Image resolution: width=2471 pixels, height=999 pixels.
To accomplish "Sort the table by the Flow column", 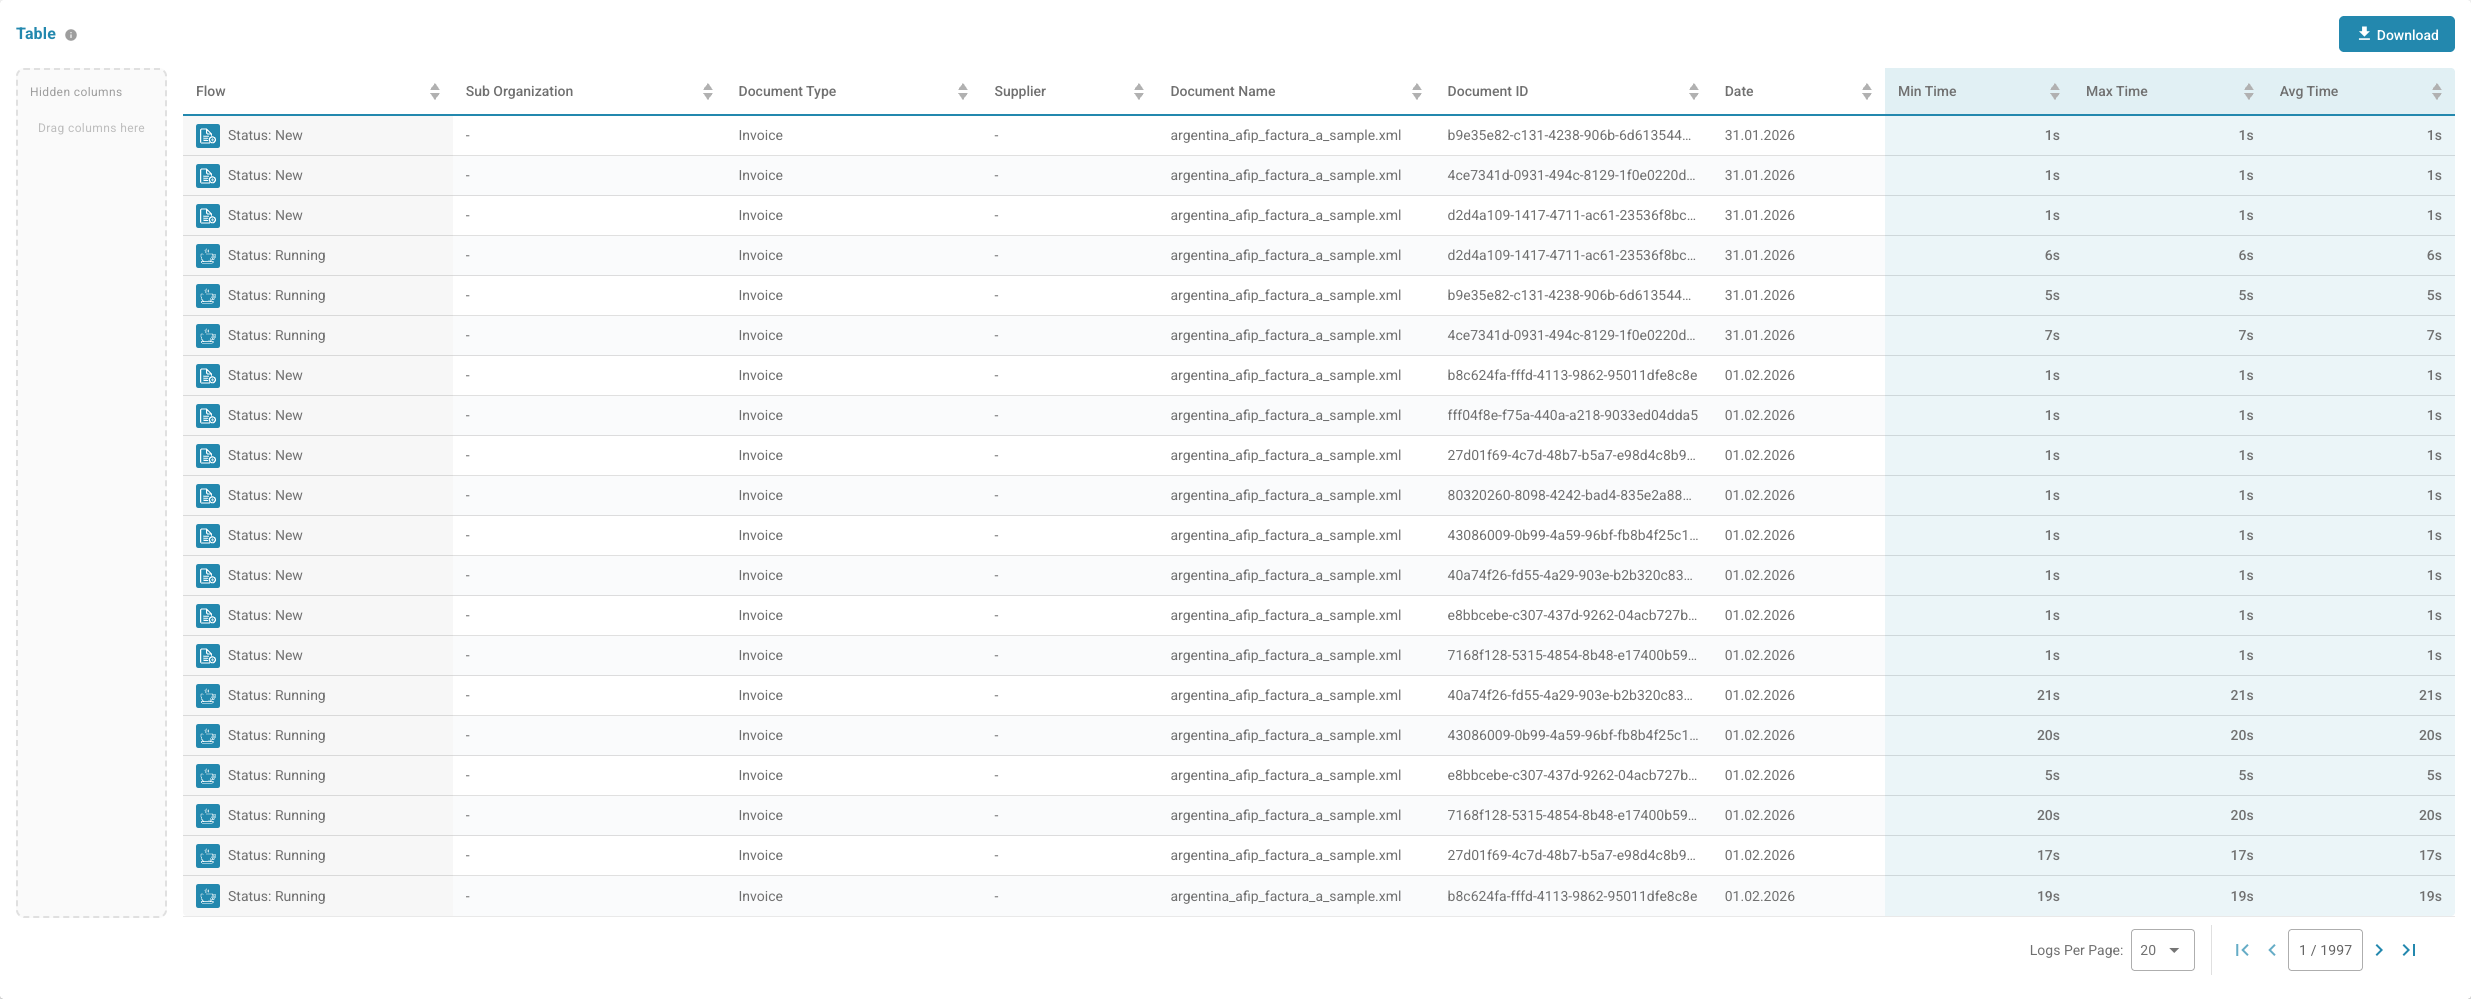I will click(x=435, y=92).
